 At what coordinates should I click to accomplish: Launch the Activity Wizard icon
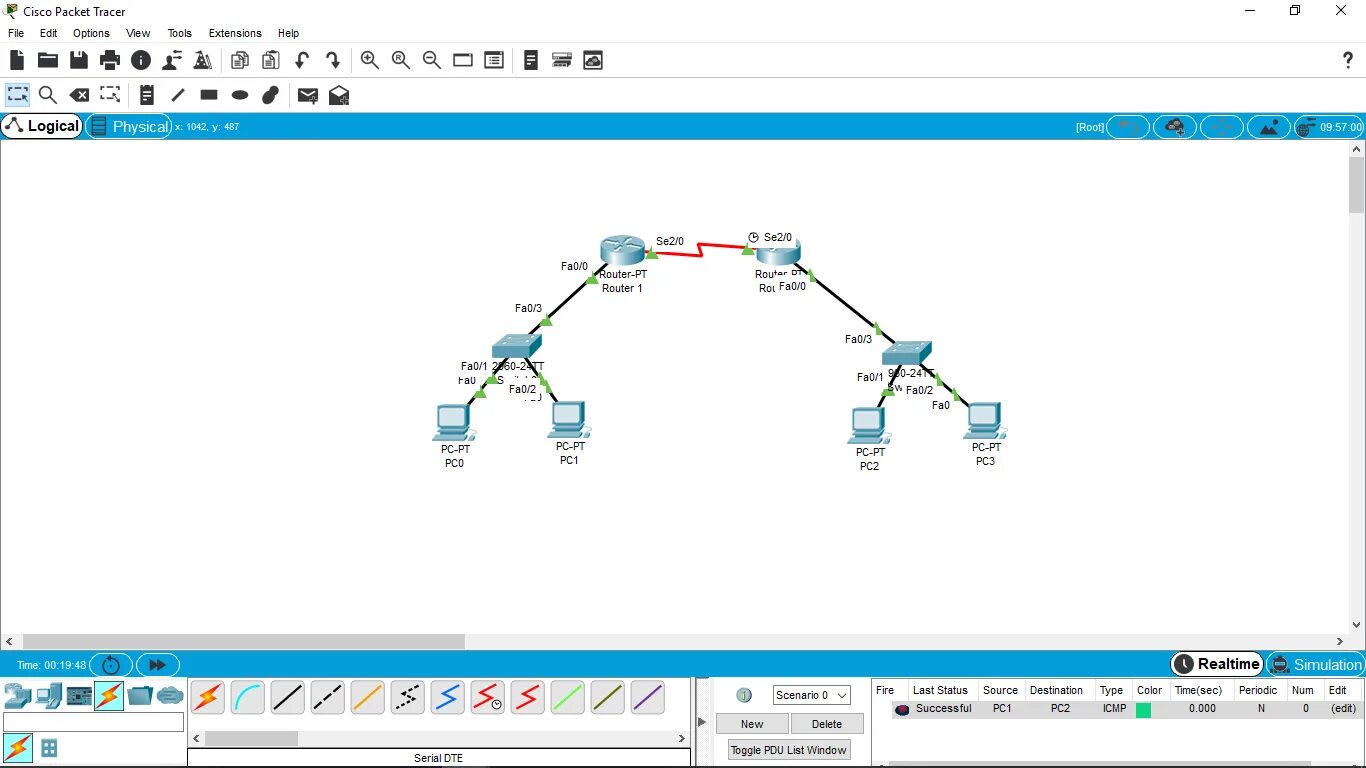coord(203,60)
